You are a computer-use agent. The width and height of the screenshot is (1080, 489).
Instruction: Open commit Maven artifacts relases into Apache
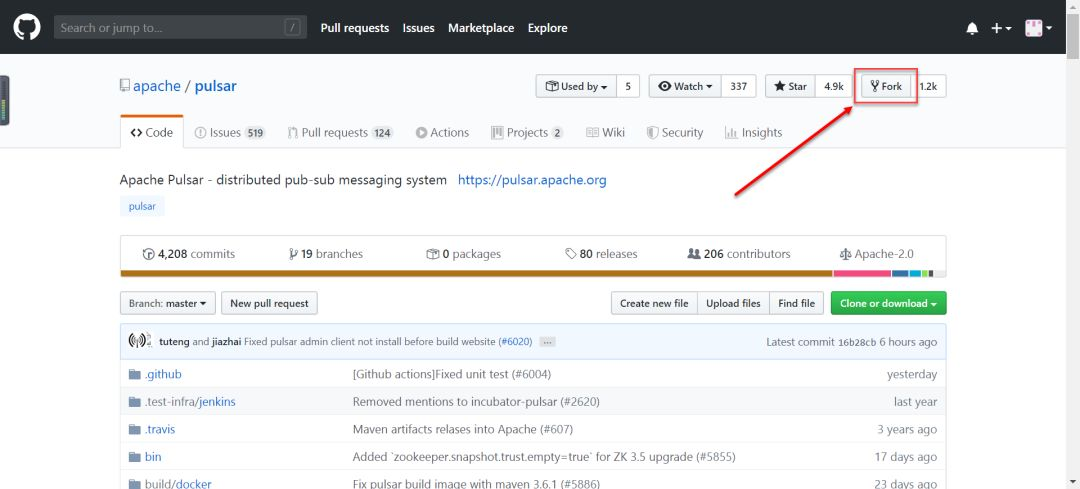[463, 429]
